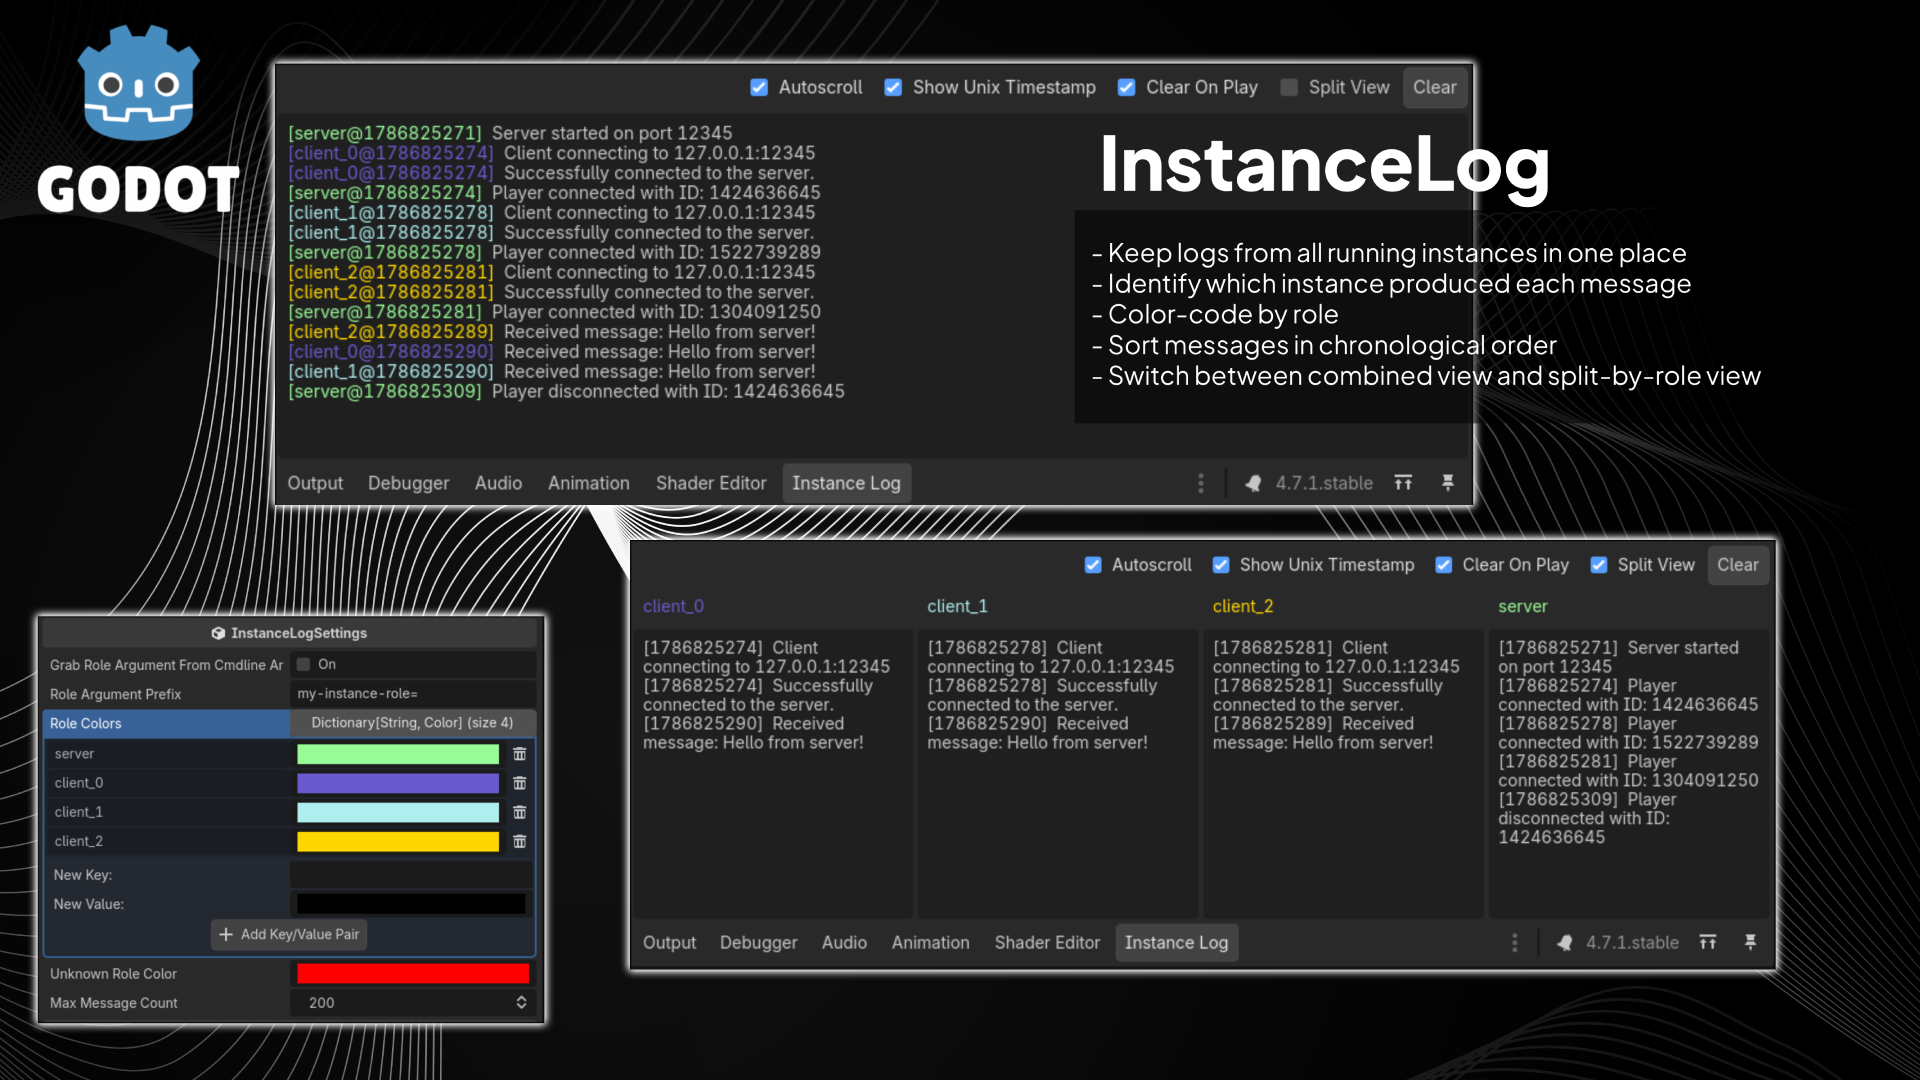Open the three-dot menu in the split-view panel
The height and width of the screenshot is (1080, 1920).
click(1515, 943)
